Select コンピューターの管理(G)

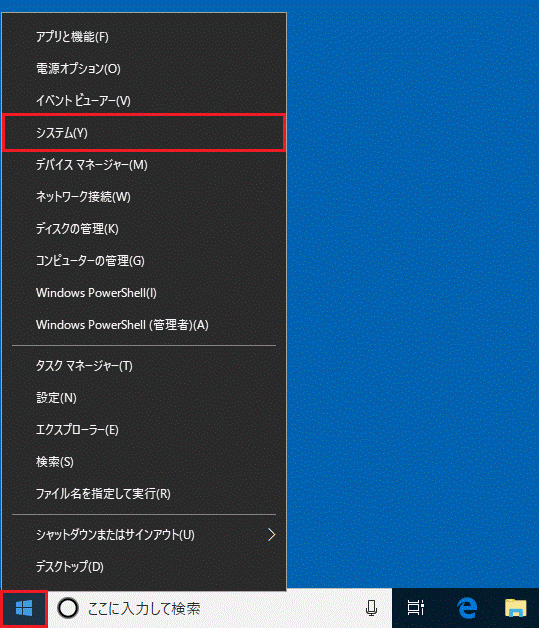pyautogui.click(x=144, y=261)
